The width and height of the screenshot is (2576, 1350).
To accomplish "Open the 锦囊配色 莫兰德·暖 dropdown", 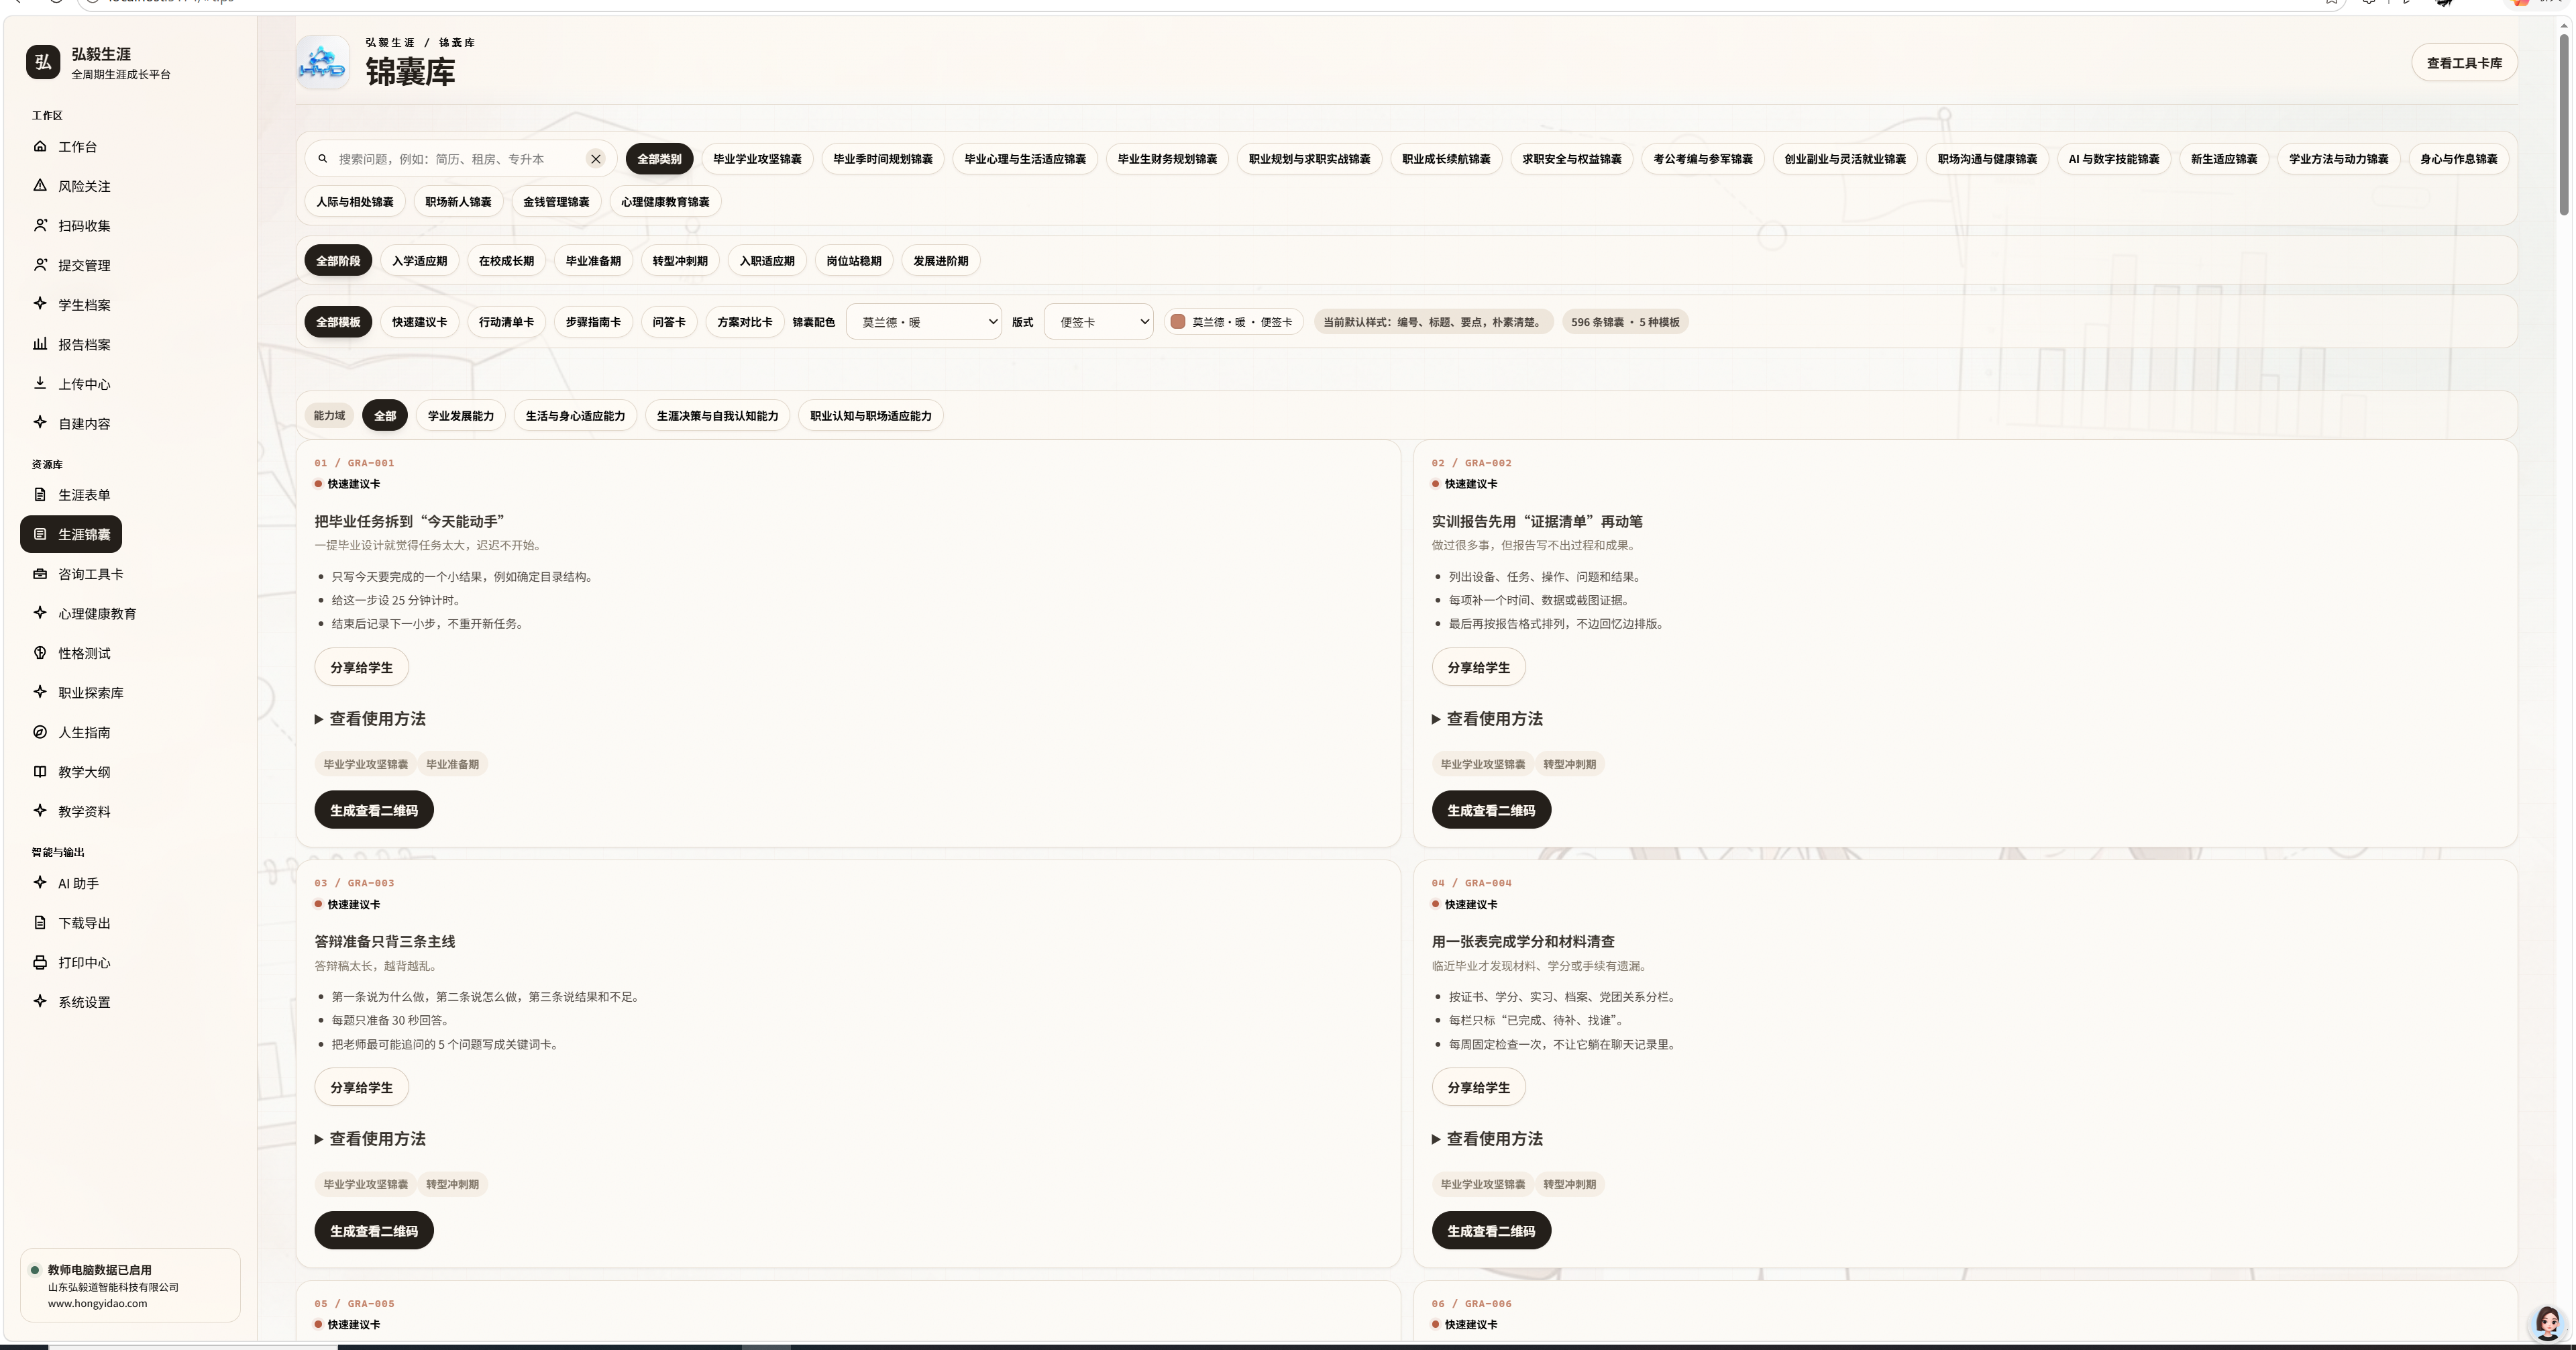I will [924, 322].
